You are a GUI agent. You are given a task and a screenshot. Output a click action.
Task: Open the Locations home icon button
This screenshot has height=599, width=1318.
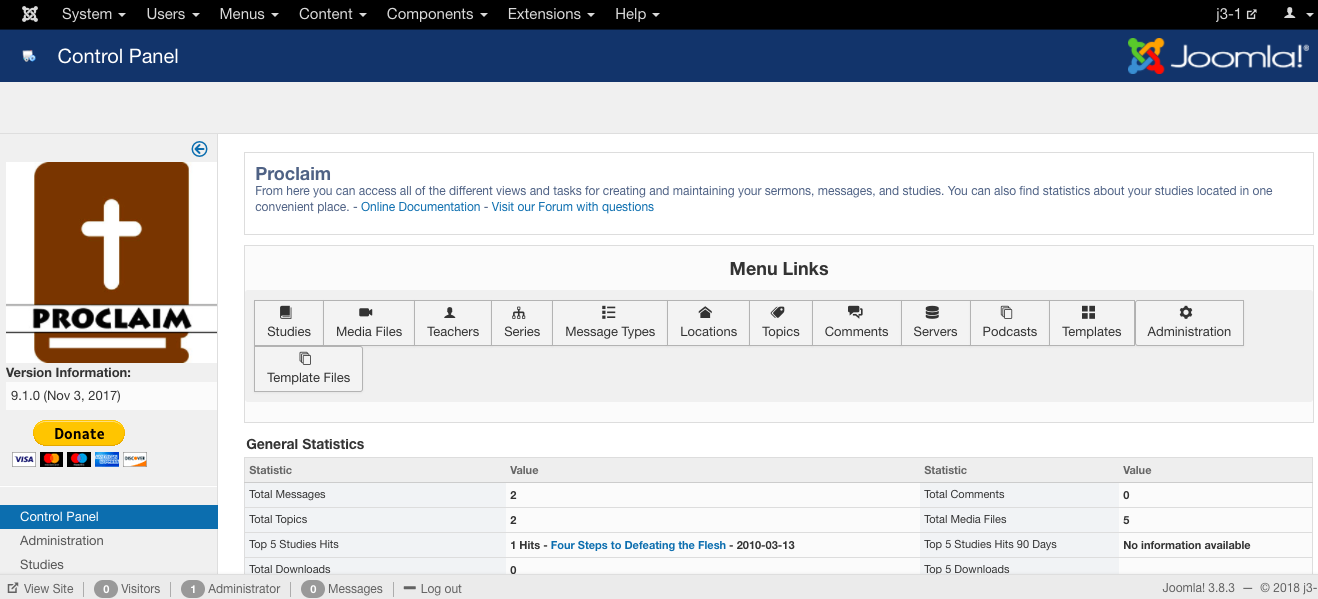click(708, 323)
